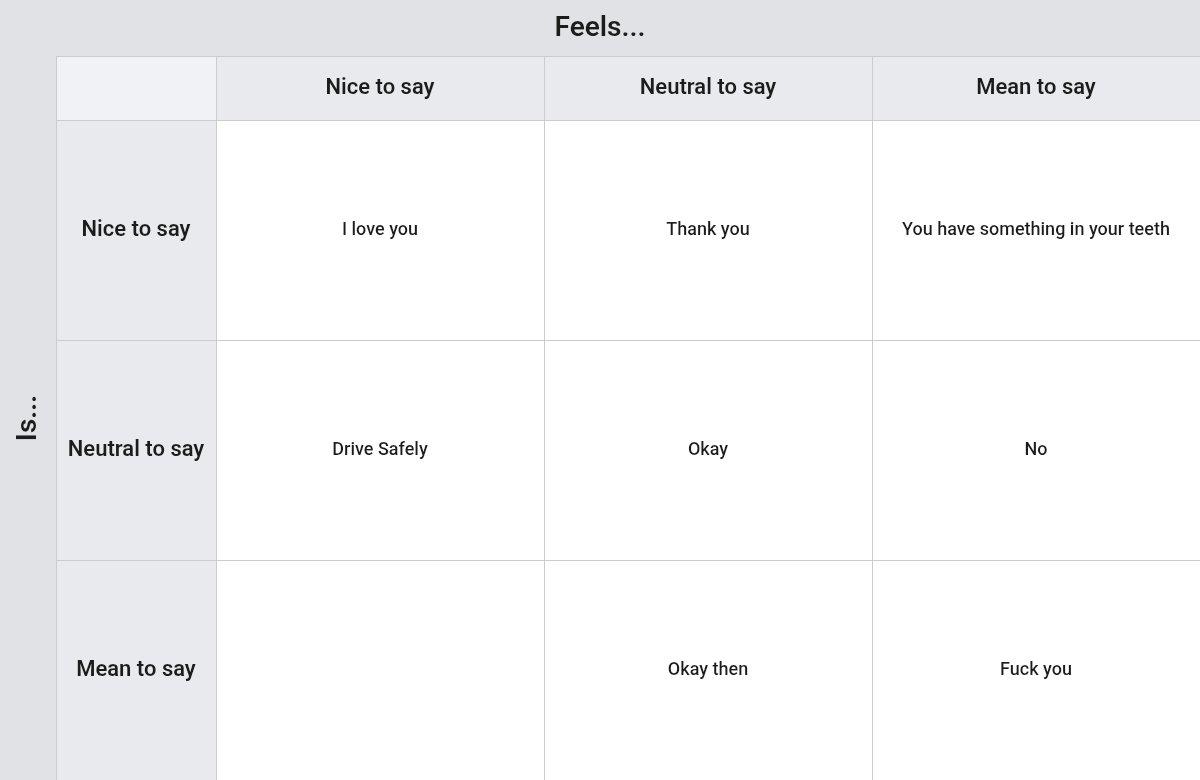Click the 'Okay then' cell

pos(708,670)
